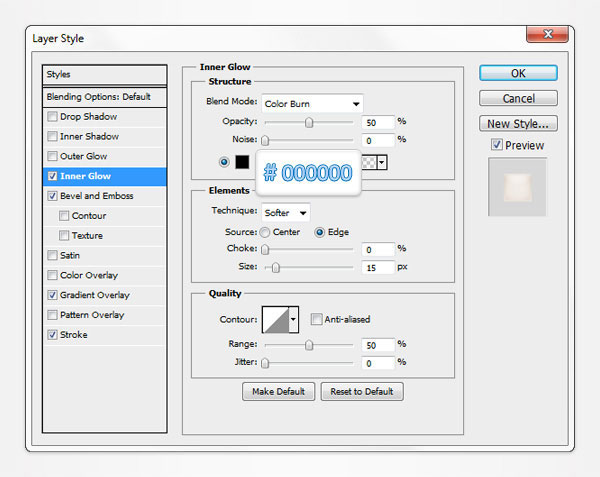This screenshot has height=477, width=600.
Task: Choose Center as the glow source
Action: (x=264, y=232)
